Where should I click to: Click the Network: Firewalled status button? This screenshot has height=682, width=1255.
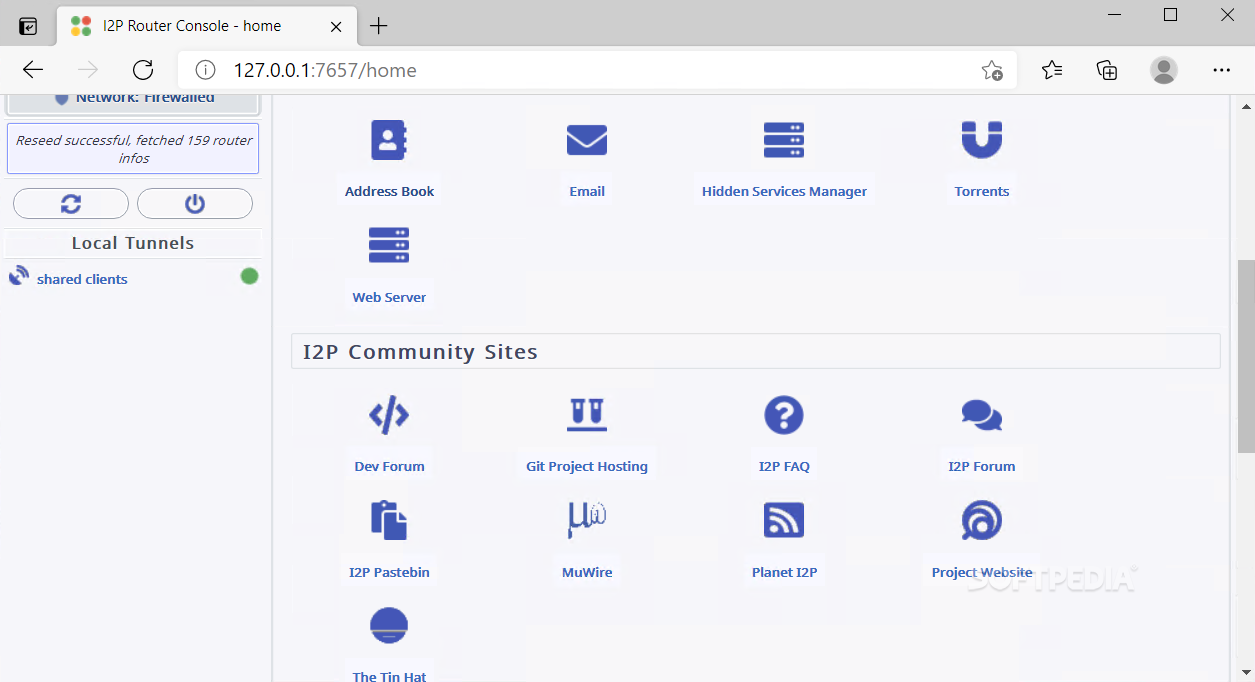pyautogui.click(x=133, y=102)
